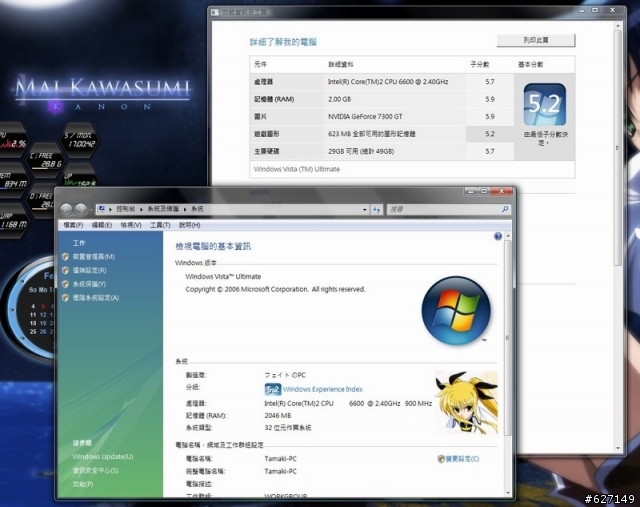Viewport: 640px width, 507px height.
Task: Open 資訊安全中心(S) link
Action: [x=96, y=470]
